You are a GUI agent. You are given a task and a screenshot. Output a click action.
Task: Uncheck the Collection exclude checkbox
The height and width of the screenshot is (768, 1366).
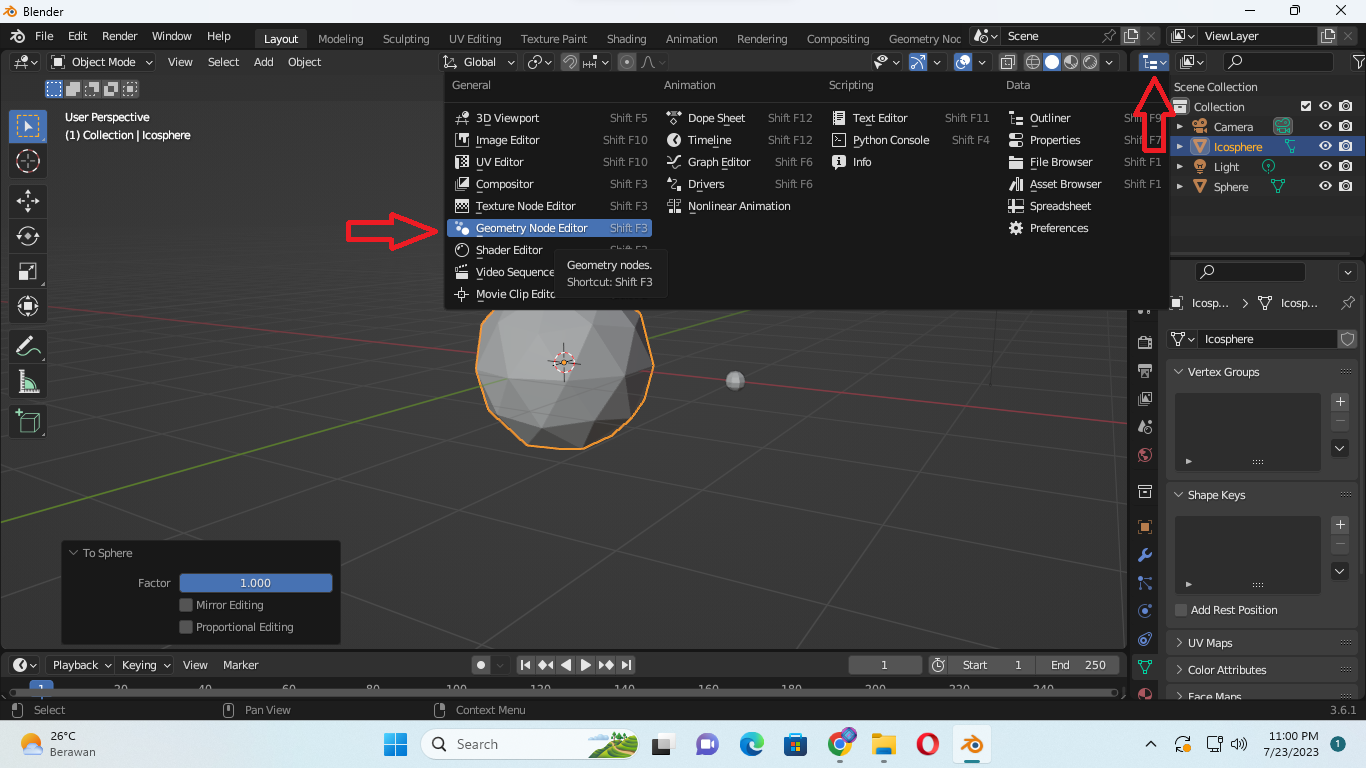[1305, 107]
